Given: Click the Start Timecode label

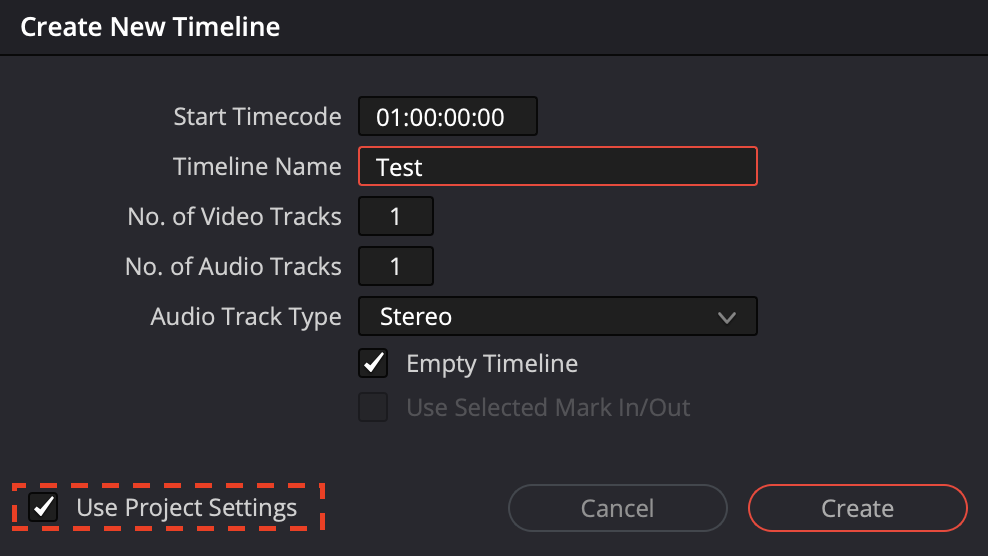Looking at the screenshot, I should (x=257, y=117).
